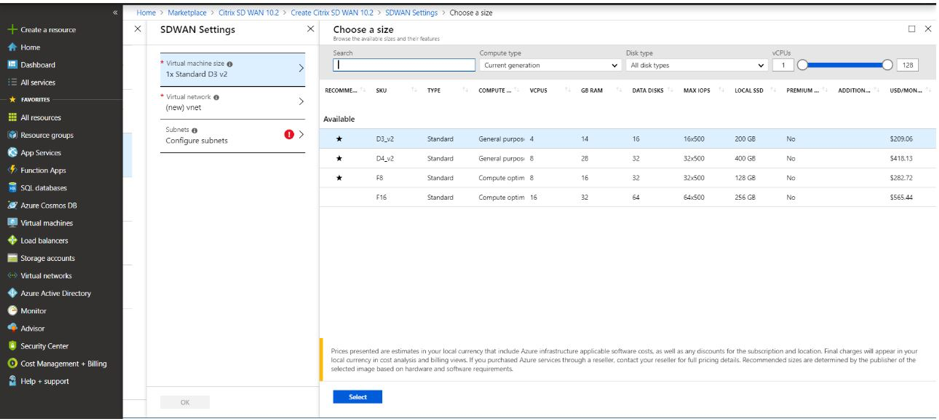Viewport: 939px width, 420px height.
Task: Click the $565.44 price cell
Action: pos(901,197)
